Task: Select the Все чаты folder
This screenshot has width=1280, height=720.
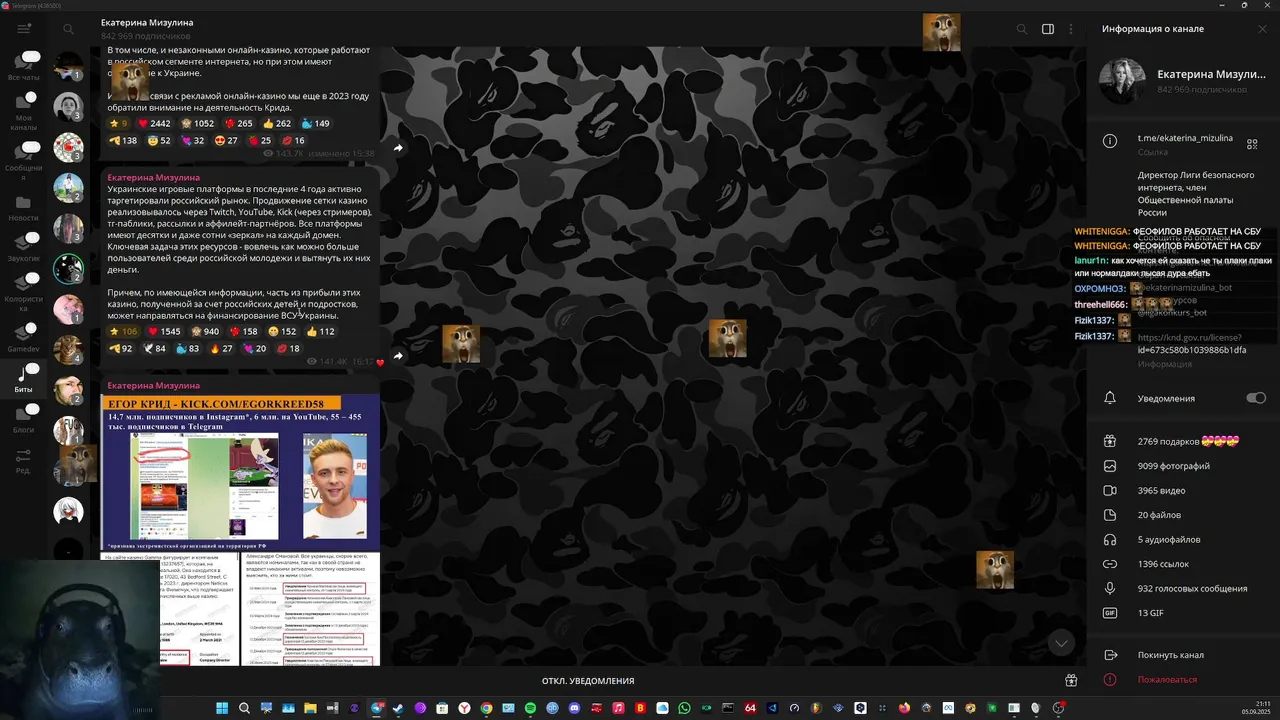Action: coord(24,67)
